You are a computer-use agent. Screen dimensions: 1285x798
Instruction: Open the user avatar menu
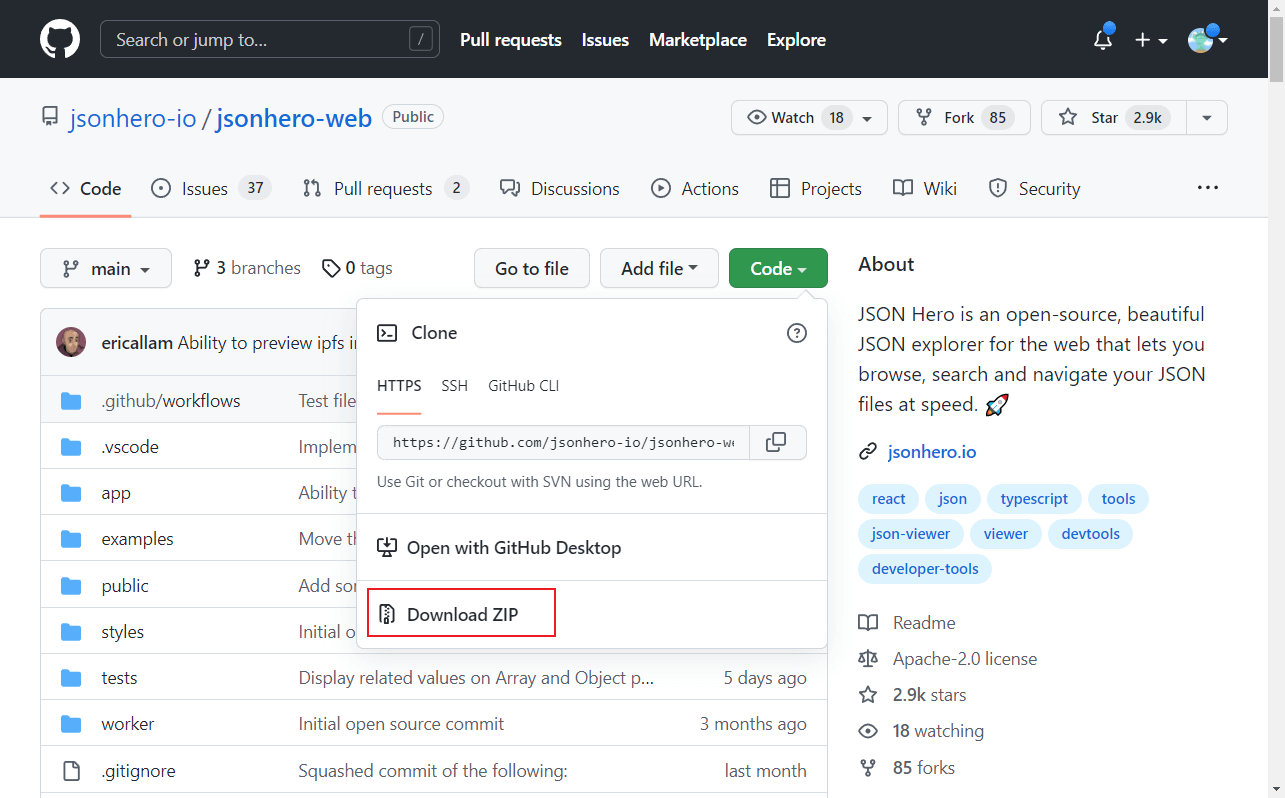[1207, 40]
